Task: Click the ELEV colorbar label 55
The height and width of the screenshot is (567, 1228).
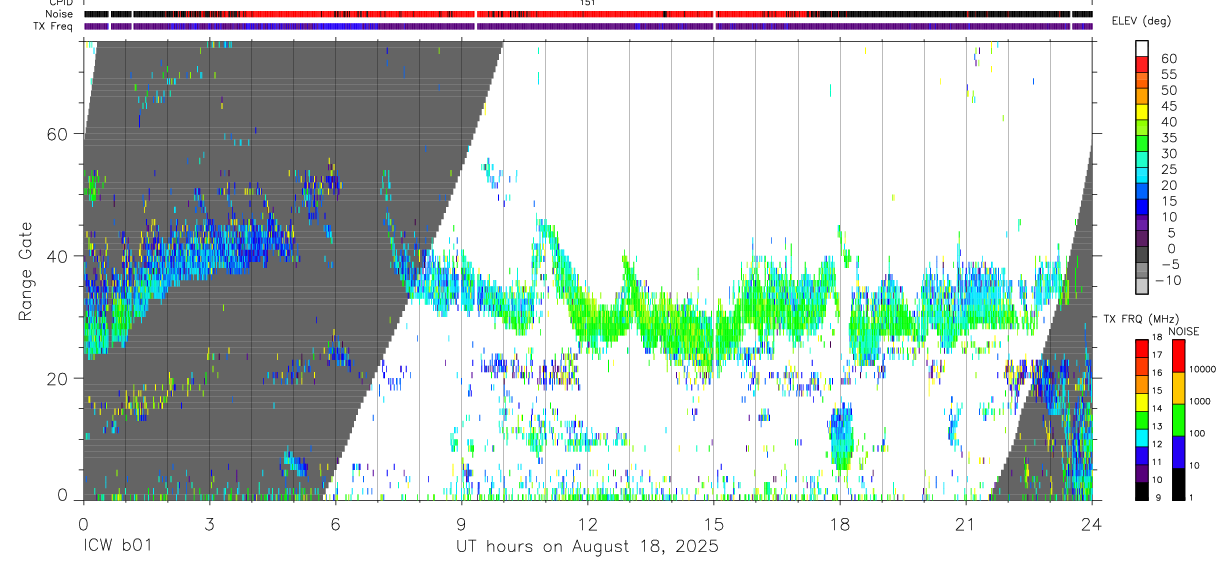Action: pyautogui.click(x=1169, y=74)
